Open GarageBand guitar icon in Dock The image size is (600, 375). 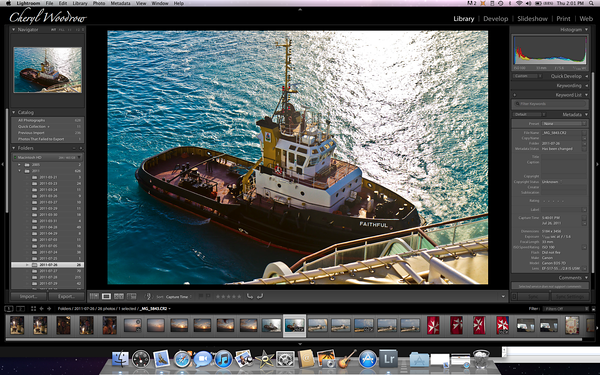tap(347, 359)
